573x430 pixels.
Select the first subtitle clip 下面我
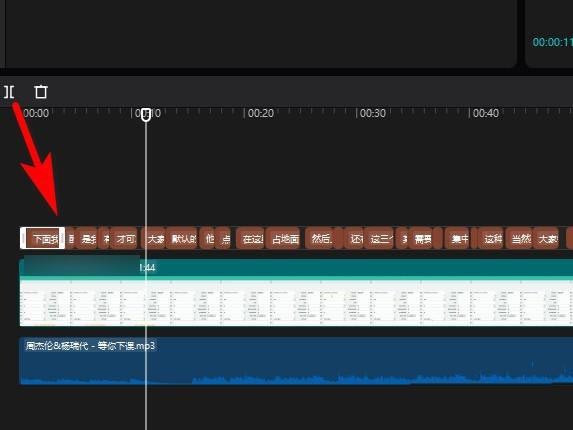click(42, 239)
